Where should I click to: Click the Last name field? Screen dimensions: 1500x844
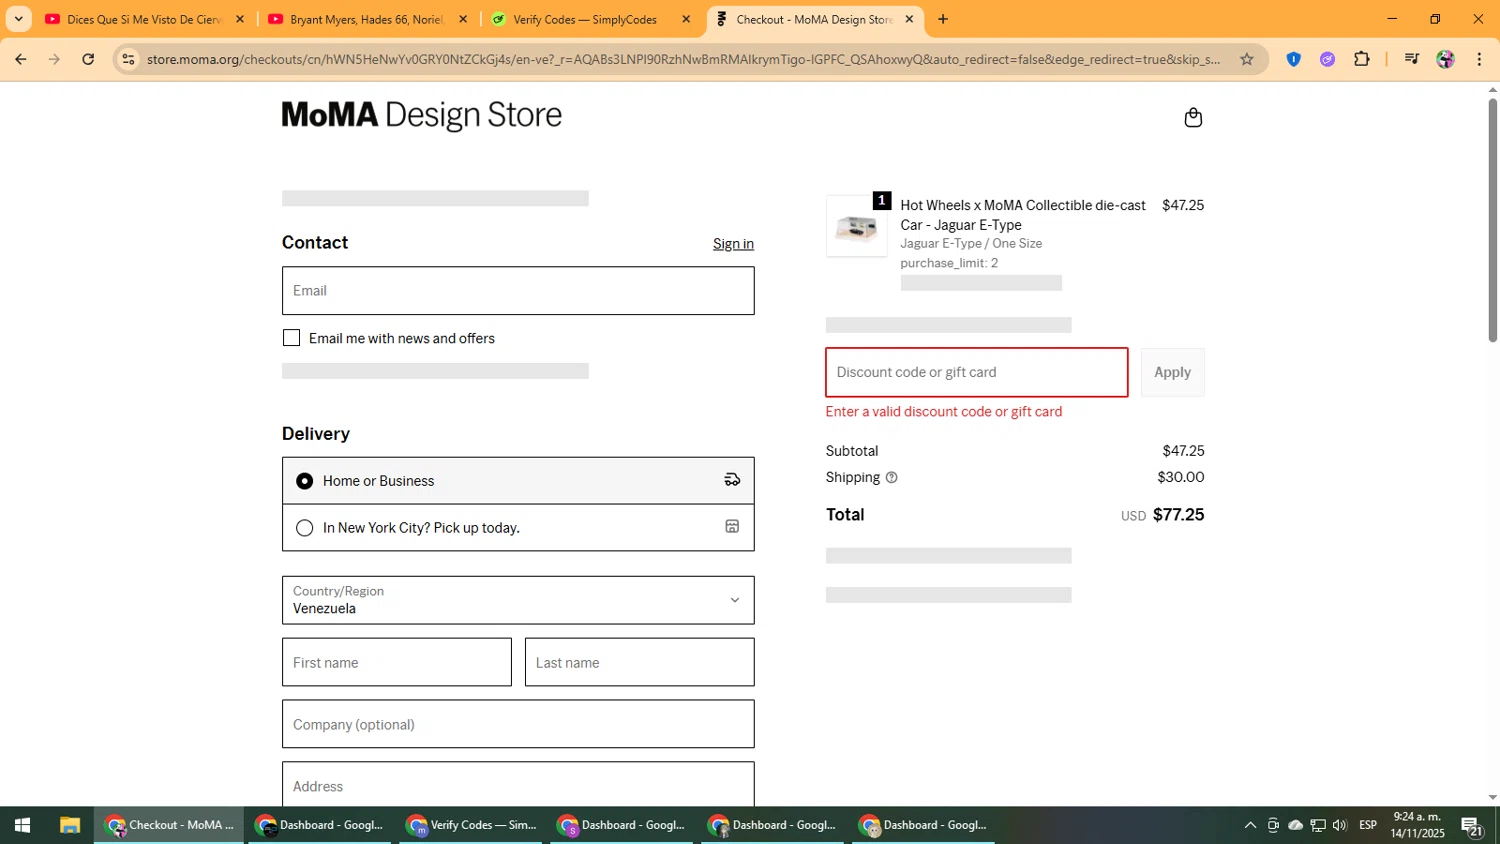(640, 662)
